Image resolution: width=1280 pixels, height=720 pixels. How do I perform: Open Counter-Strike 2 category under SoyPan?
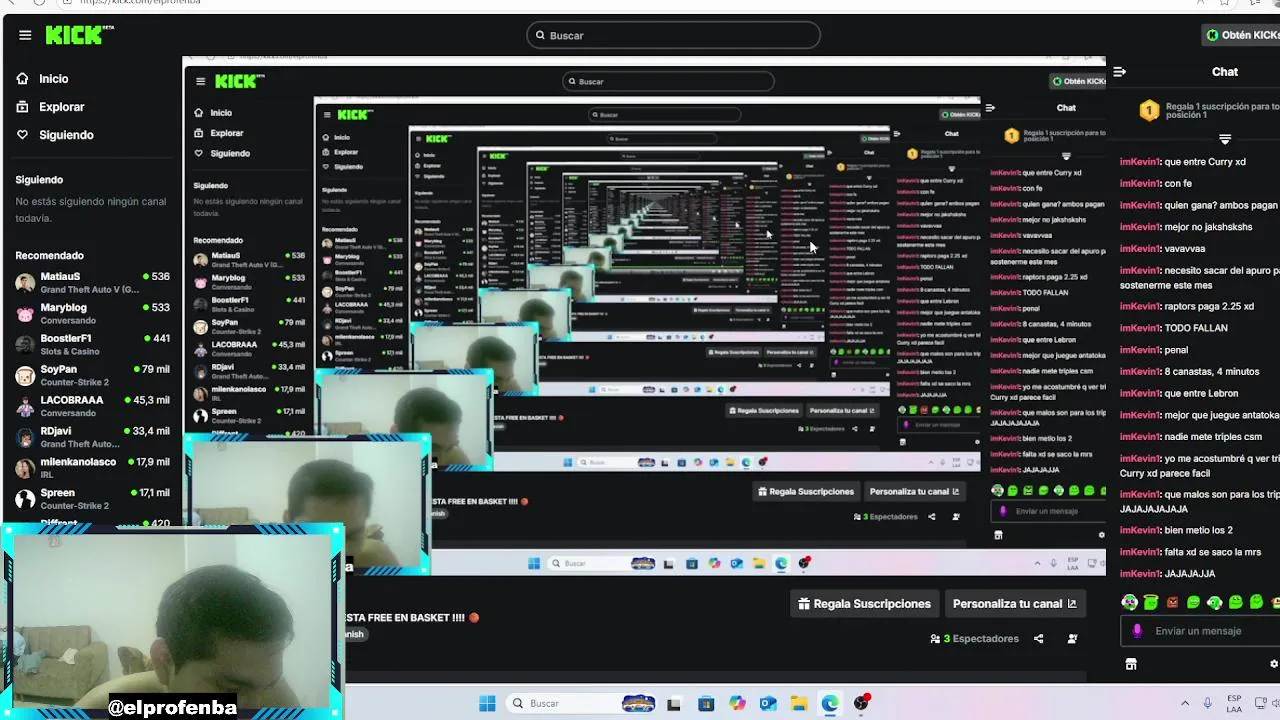point(75,383)
